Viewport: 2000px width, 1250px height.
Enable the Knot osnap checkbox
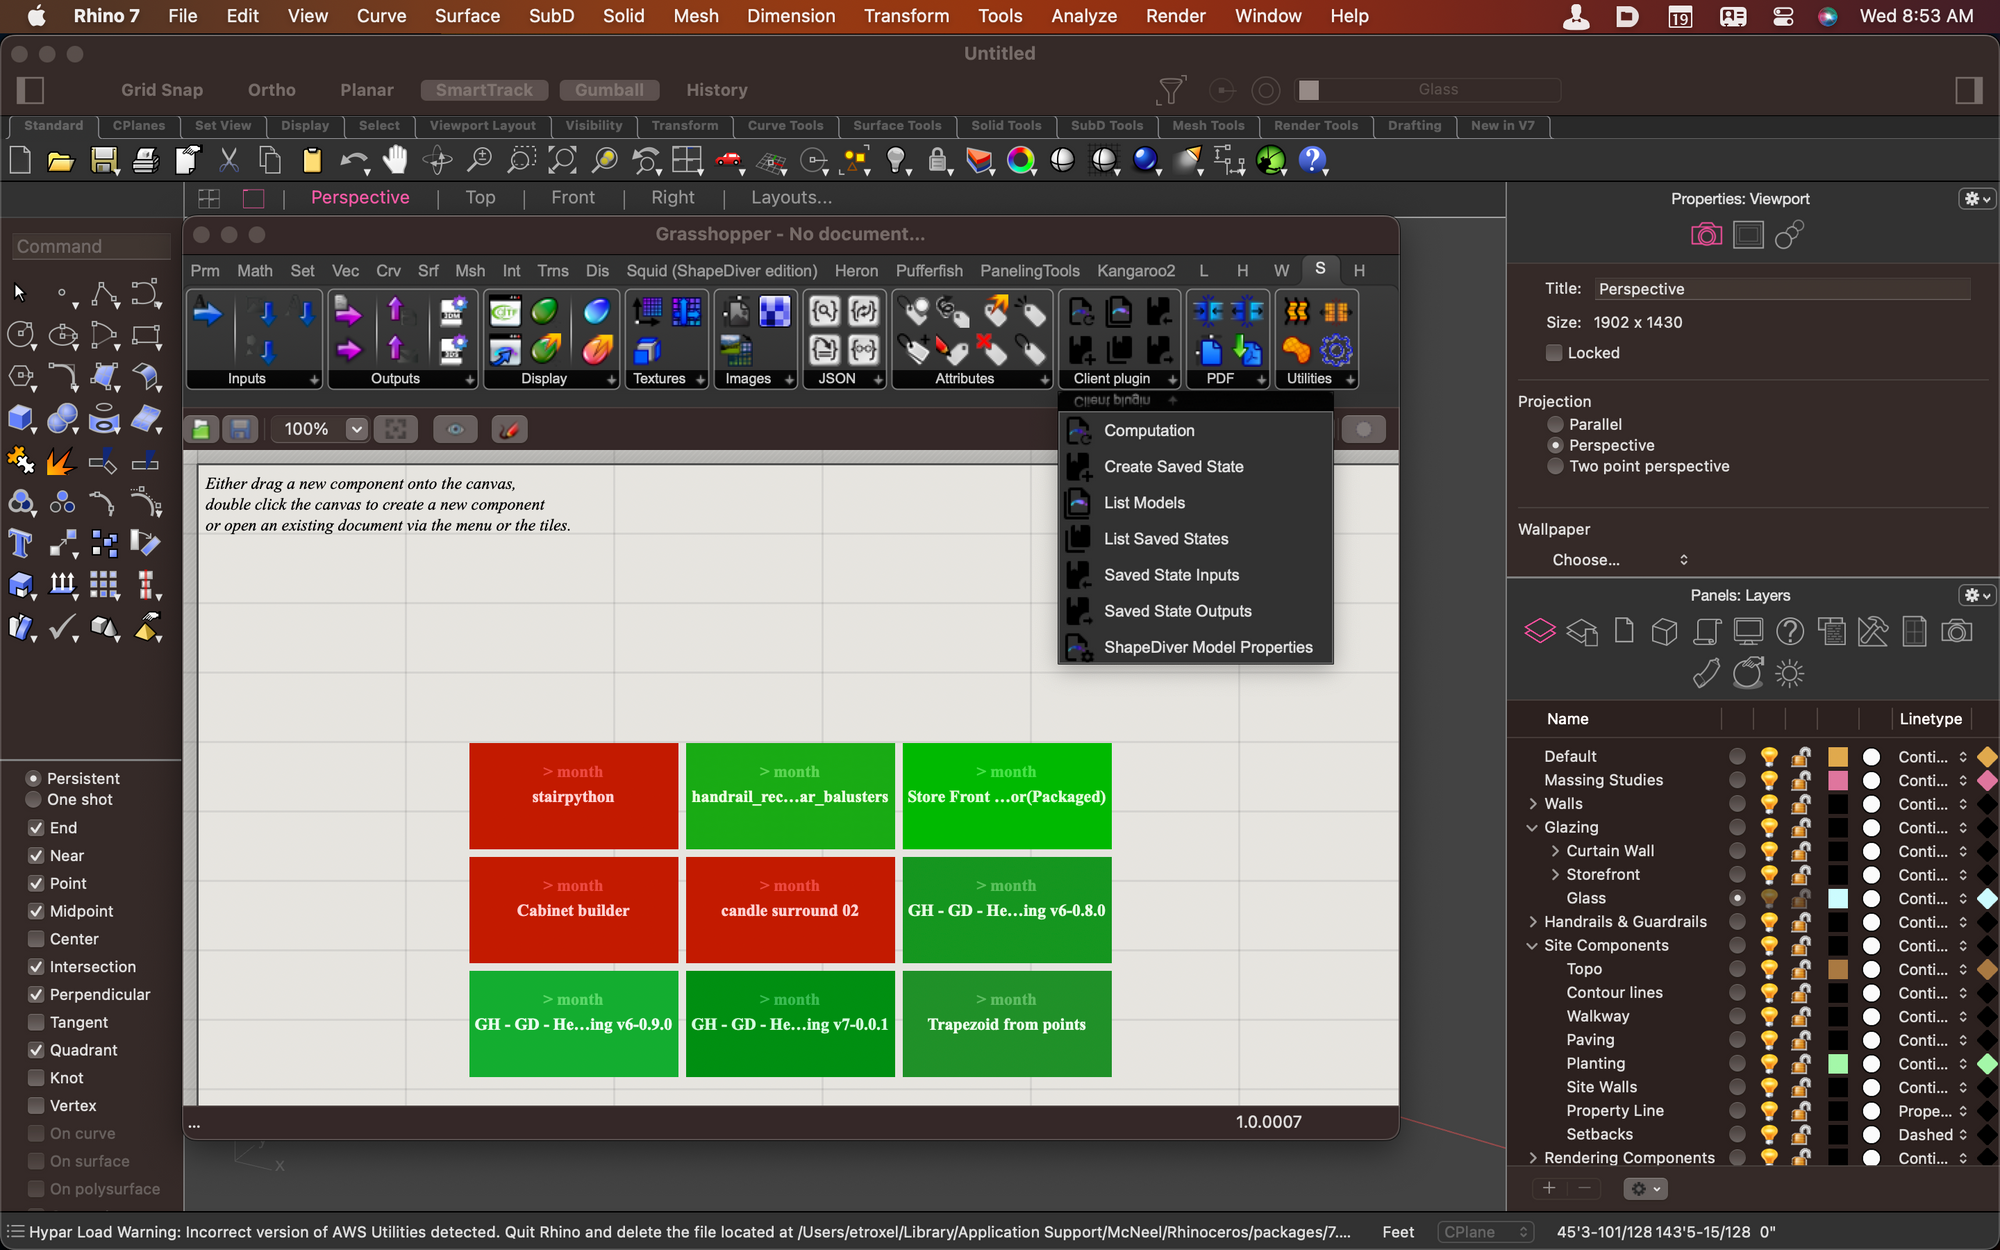(36, 1078)
